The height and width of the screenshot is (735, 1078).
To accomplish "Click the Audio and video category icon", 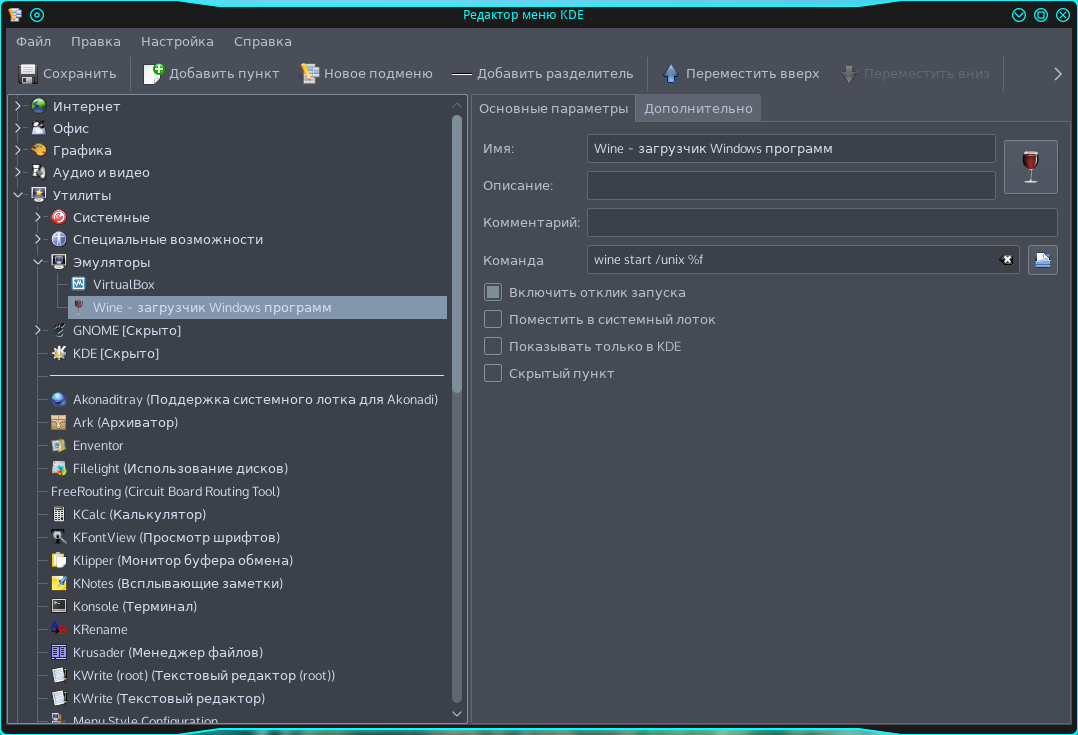I will (x=39, y=172).
